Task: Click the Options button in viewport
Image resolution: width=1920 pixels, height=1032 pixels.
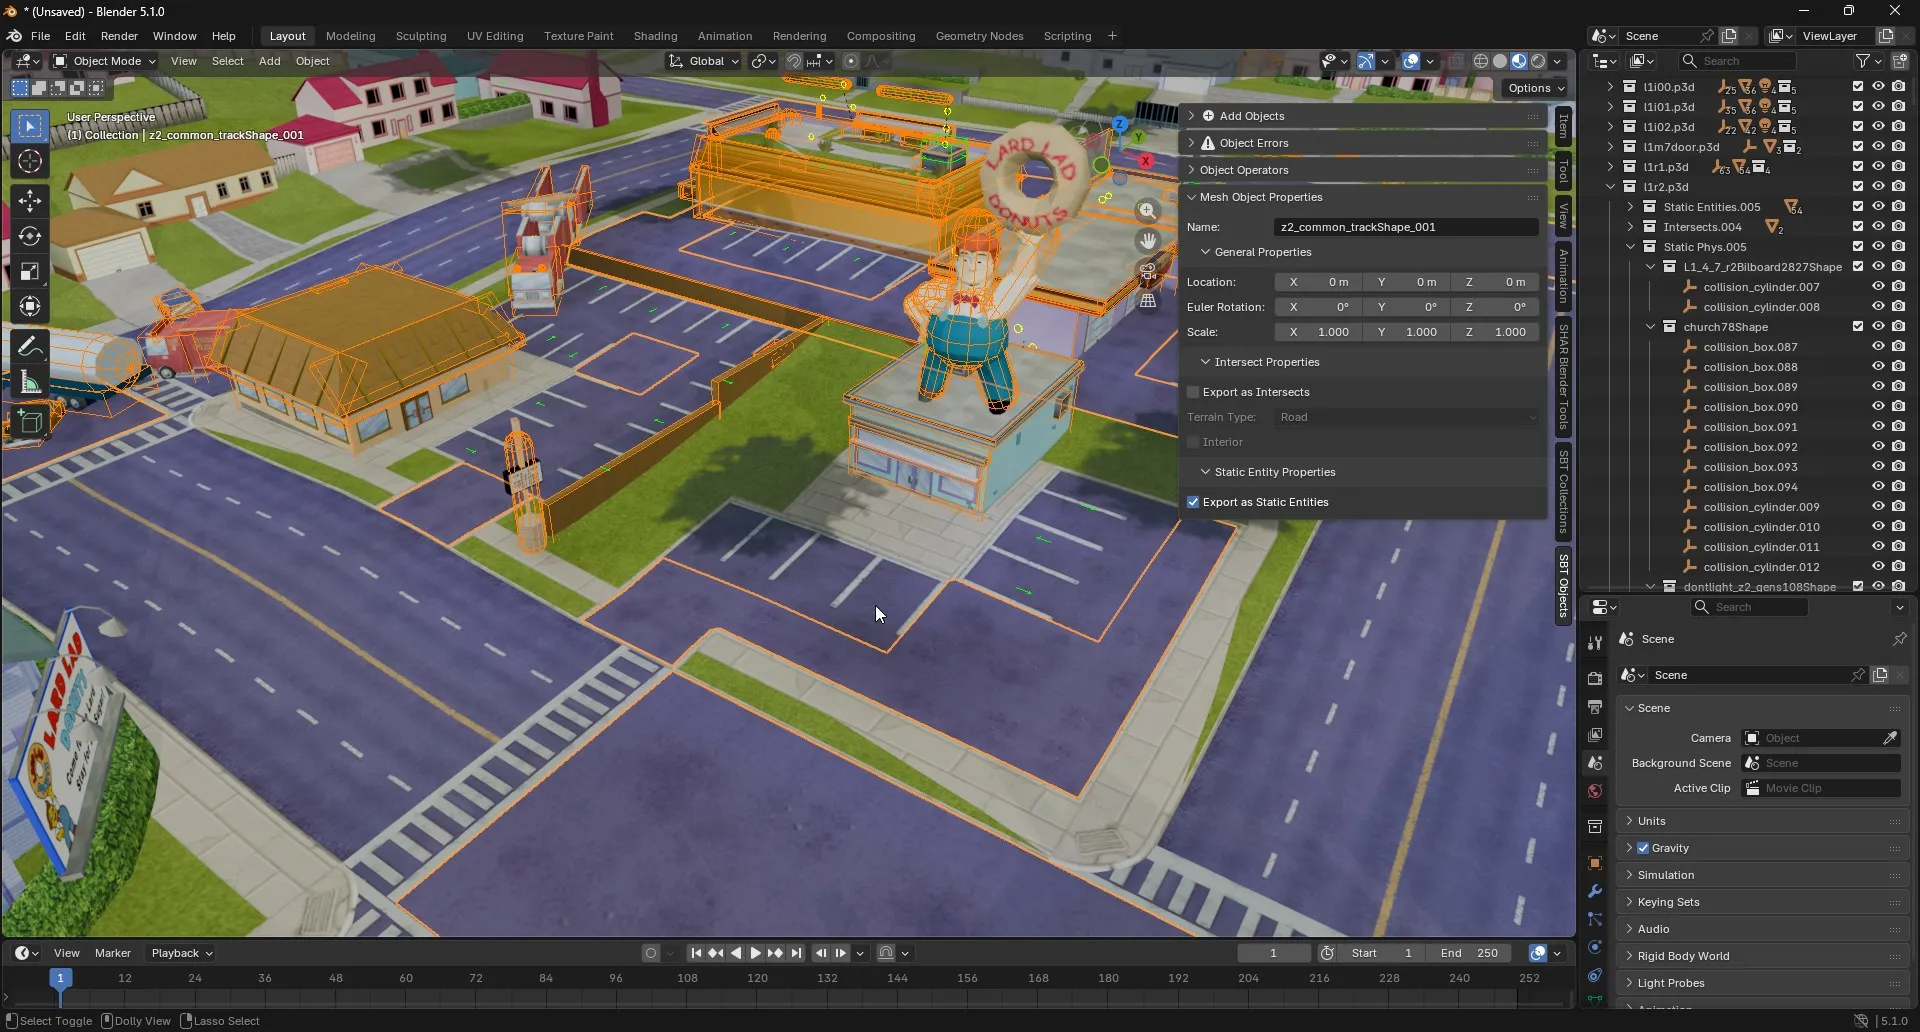Action: click(1536, 88)
